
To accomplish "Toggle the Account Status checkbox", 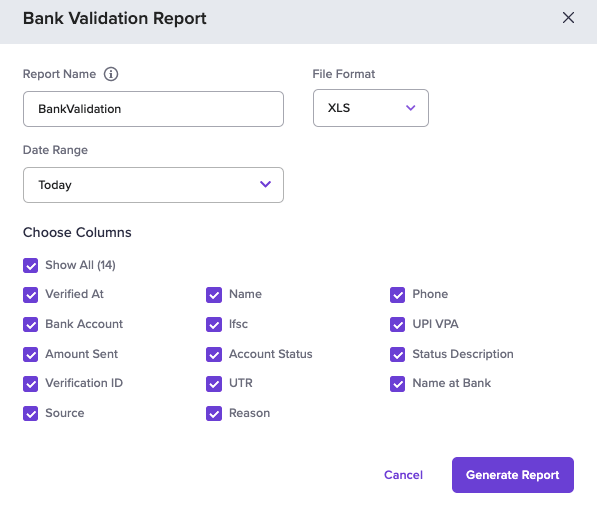I will click(x=214, y=354).
